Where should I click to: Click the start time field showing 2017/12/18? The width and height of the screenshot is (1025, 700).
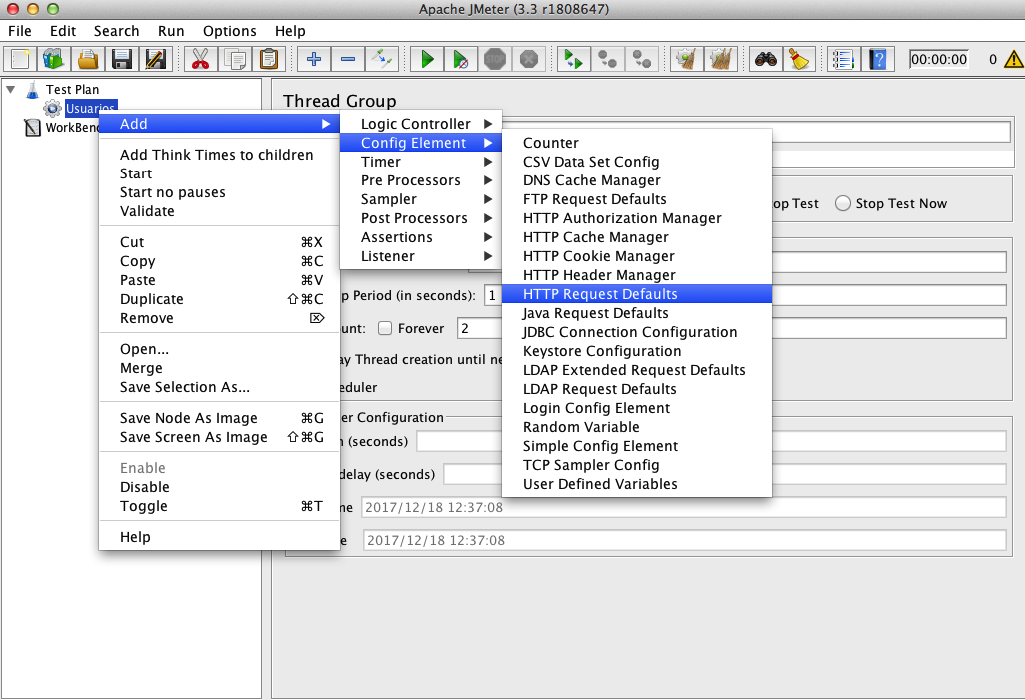click(x=683, y=507)
